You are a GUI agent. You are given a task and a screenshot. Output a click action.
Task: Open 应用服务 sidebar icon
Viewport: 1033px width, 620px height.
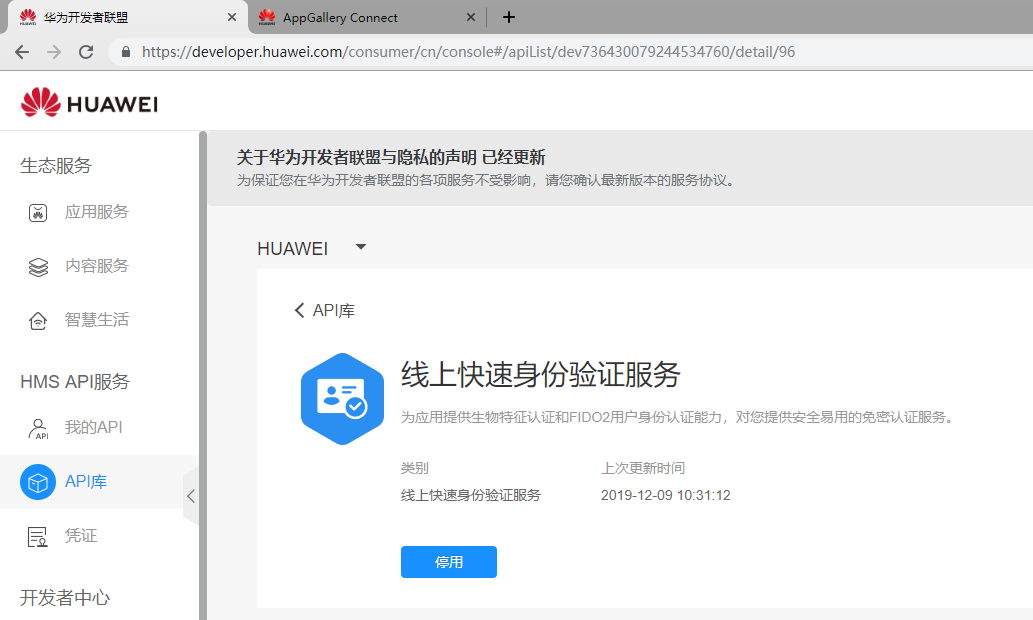38,212
